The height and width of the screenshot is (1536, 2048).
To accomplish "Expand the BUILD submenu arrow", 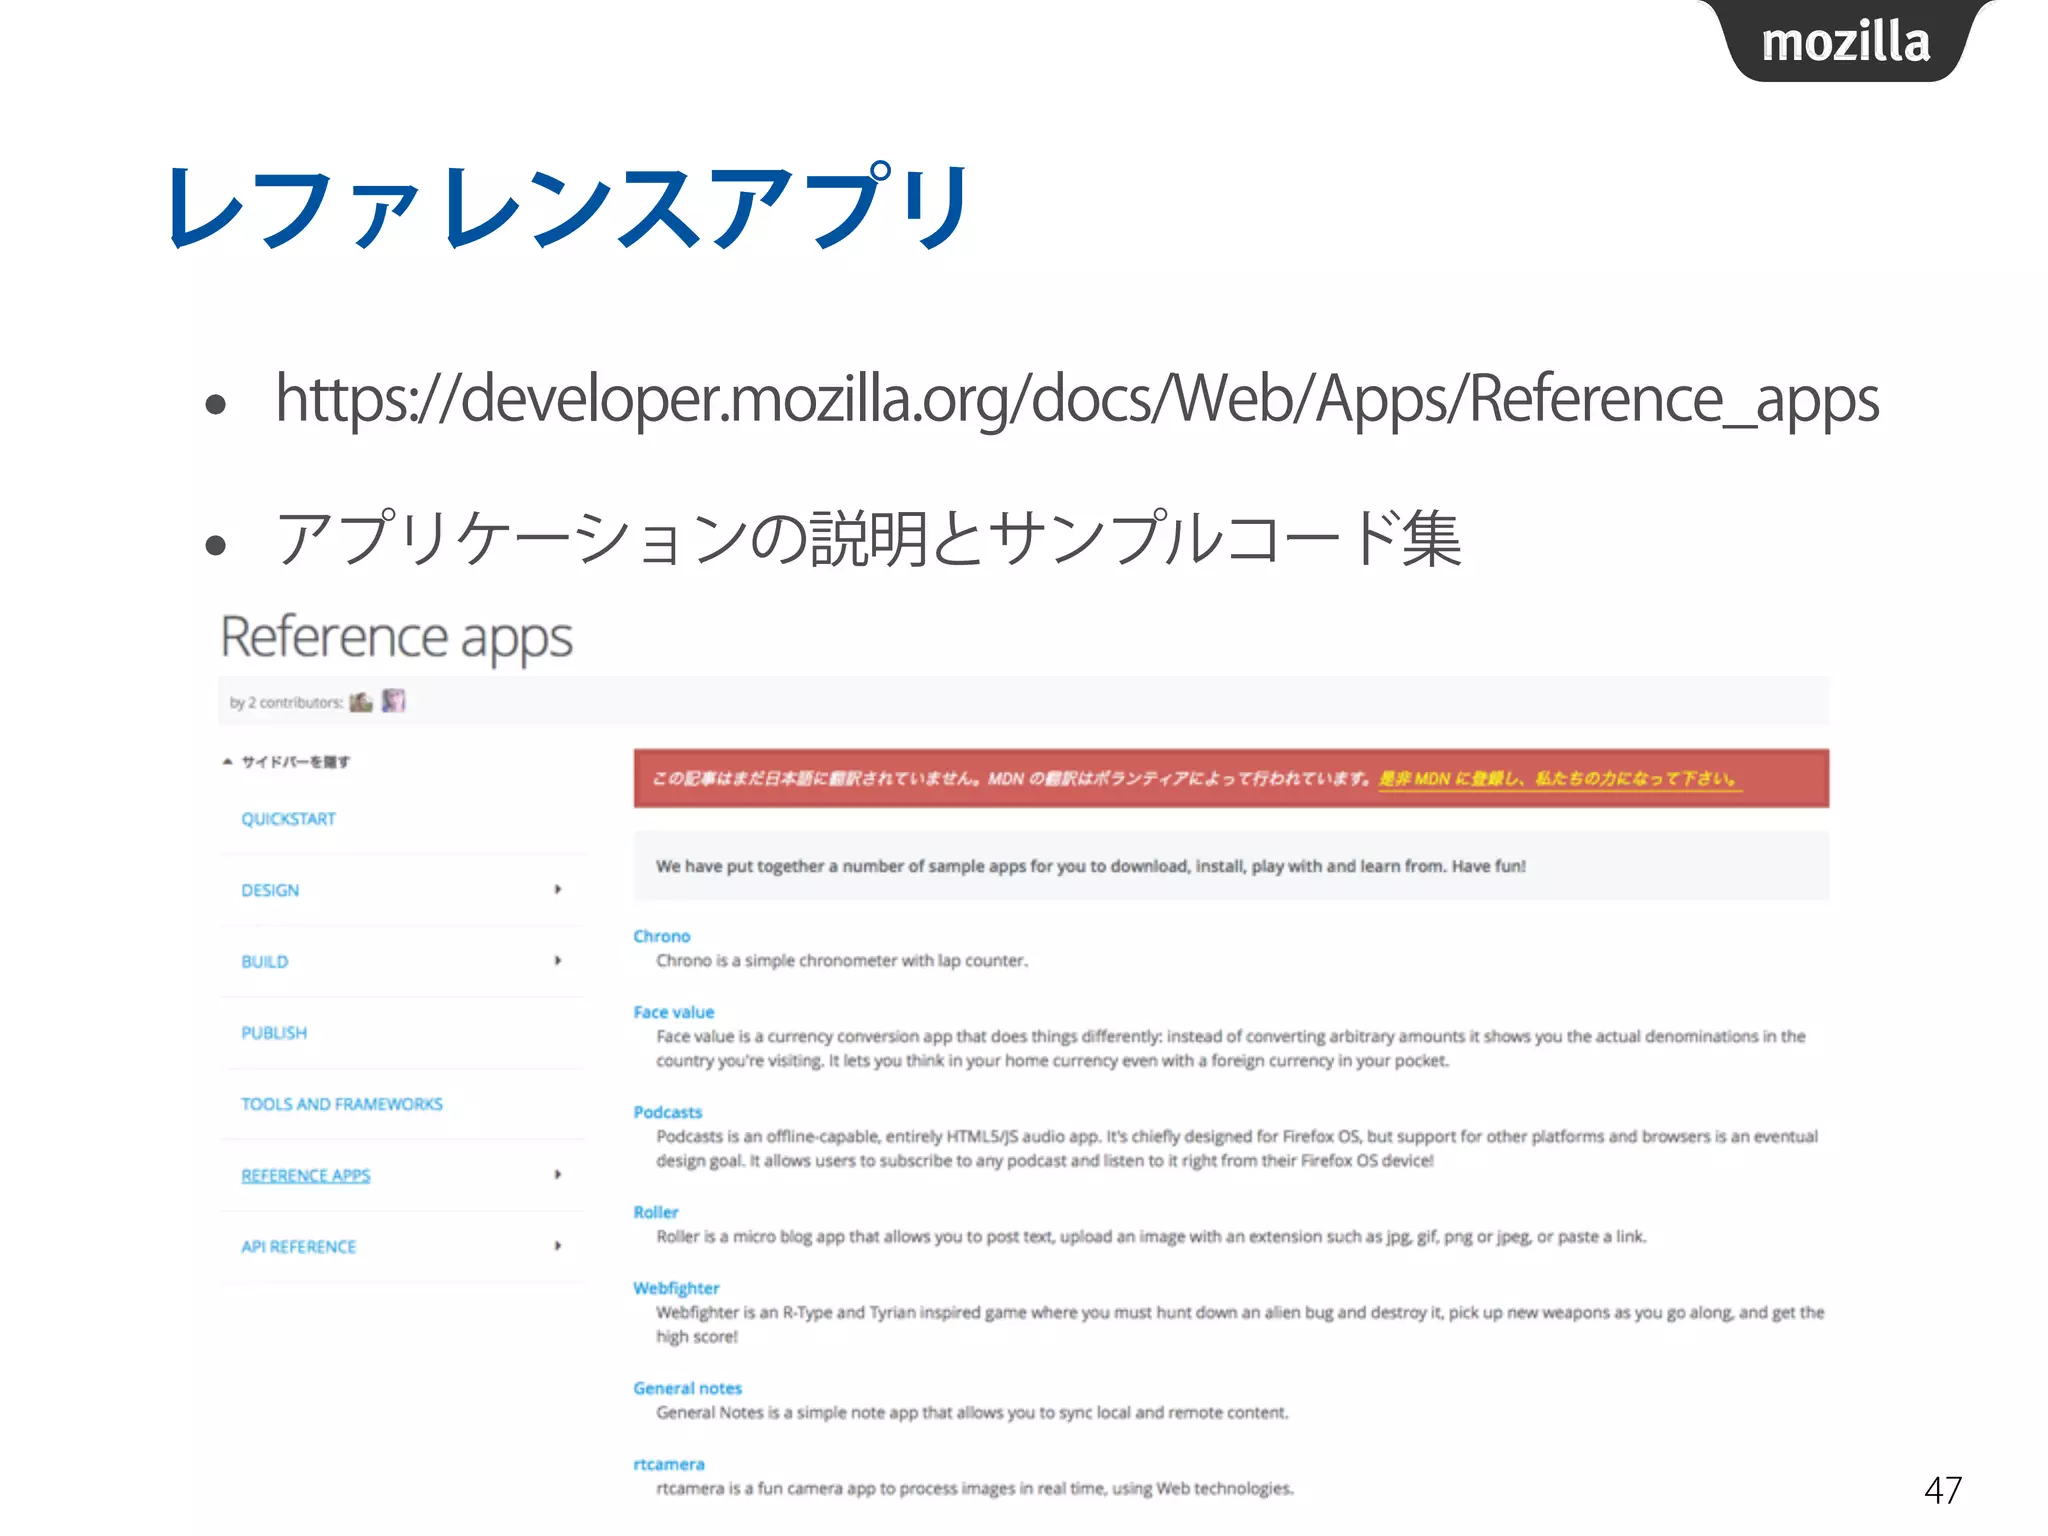I will coord(558,960).
